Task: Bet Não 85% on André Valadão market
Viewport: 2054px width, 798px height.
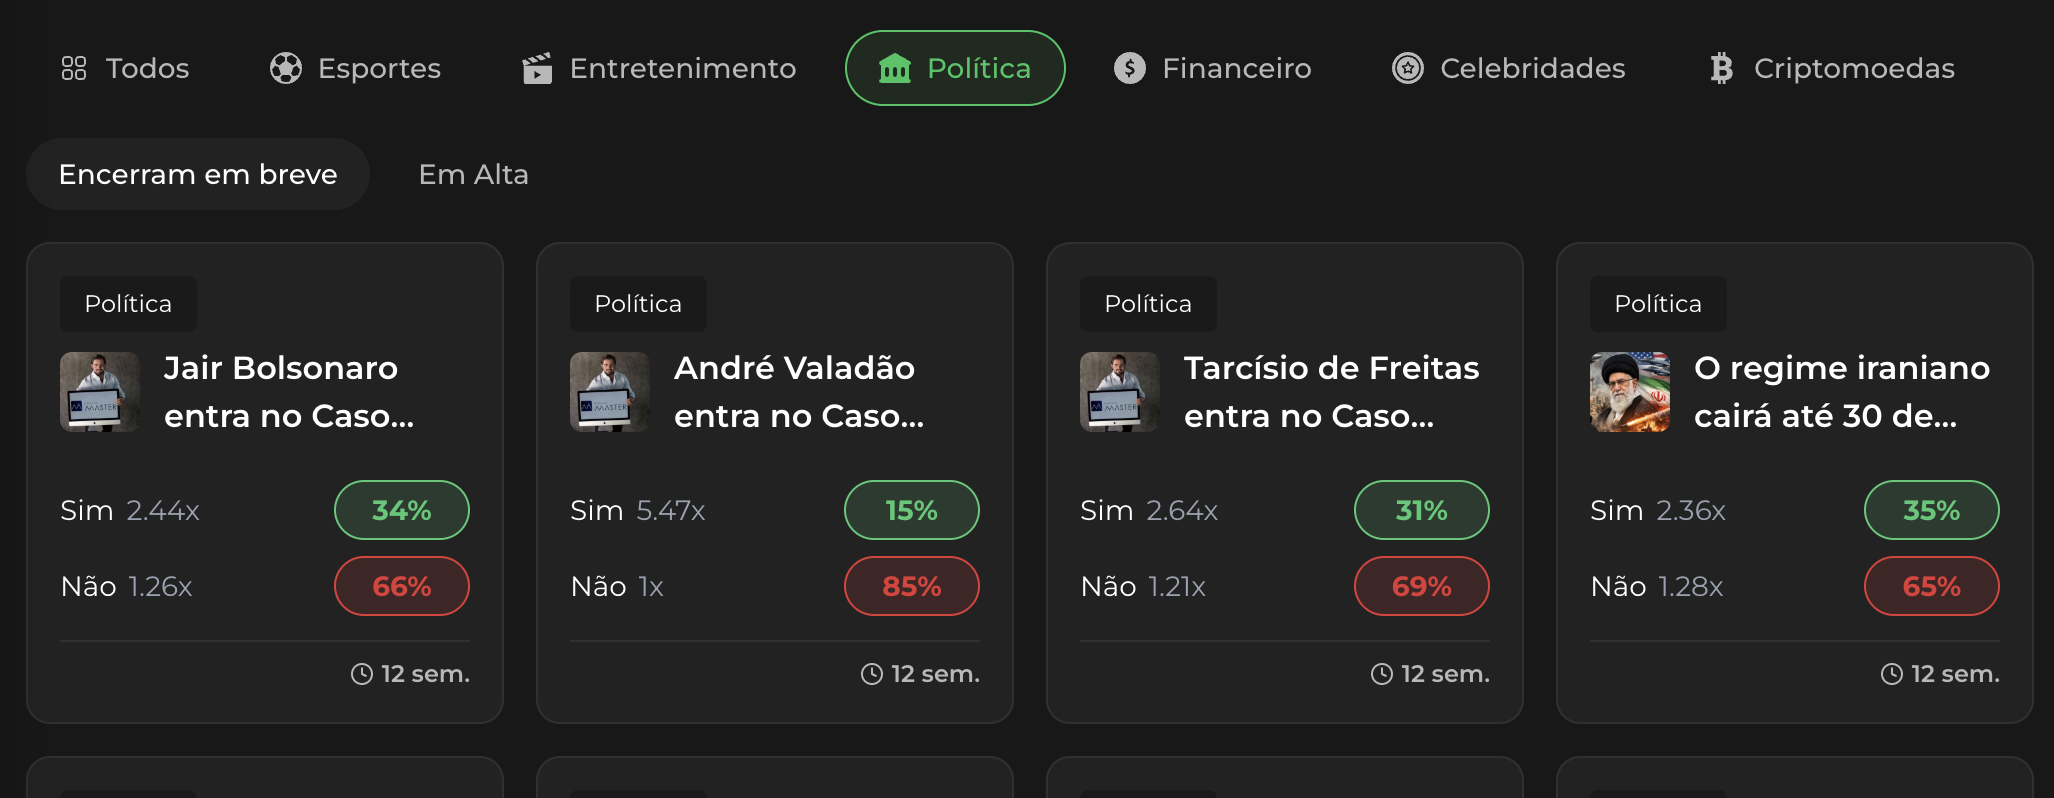Action: pos(911,586)
